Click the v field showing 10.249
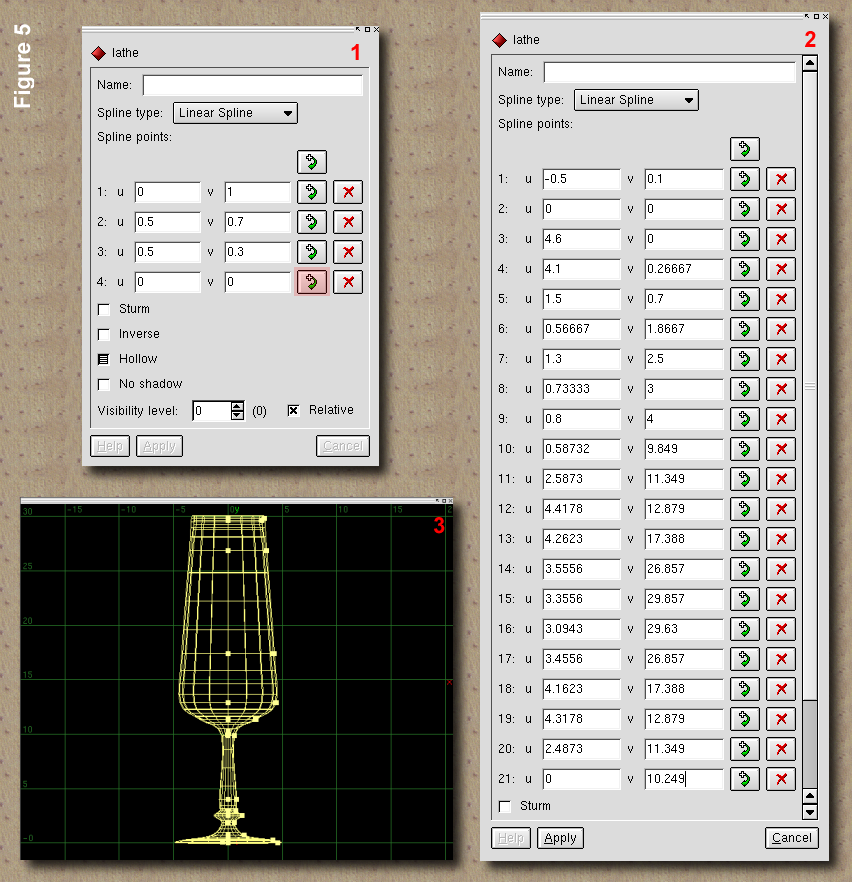Screen dimensions: 852x882 coord(683,779)
